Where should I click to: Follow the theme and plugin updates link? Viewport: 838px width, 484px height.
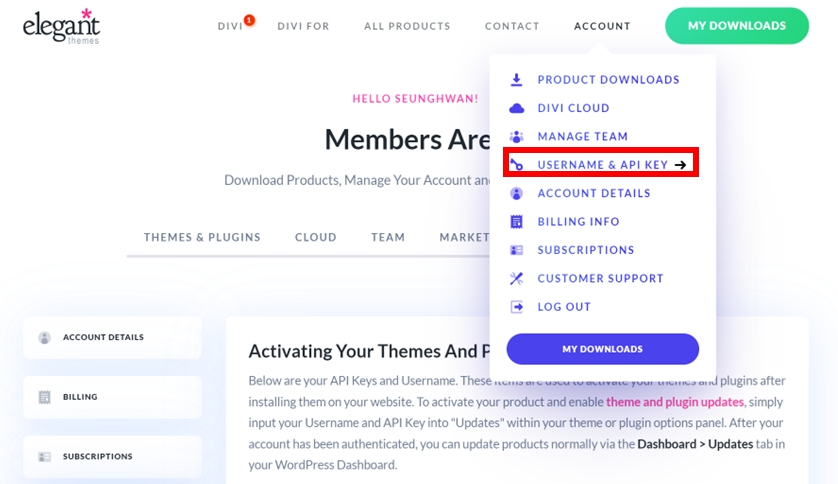674,402
